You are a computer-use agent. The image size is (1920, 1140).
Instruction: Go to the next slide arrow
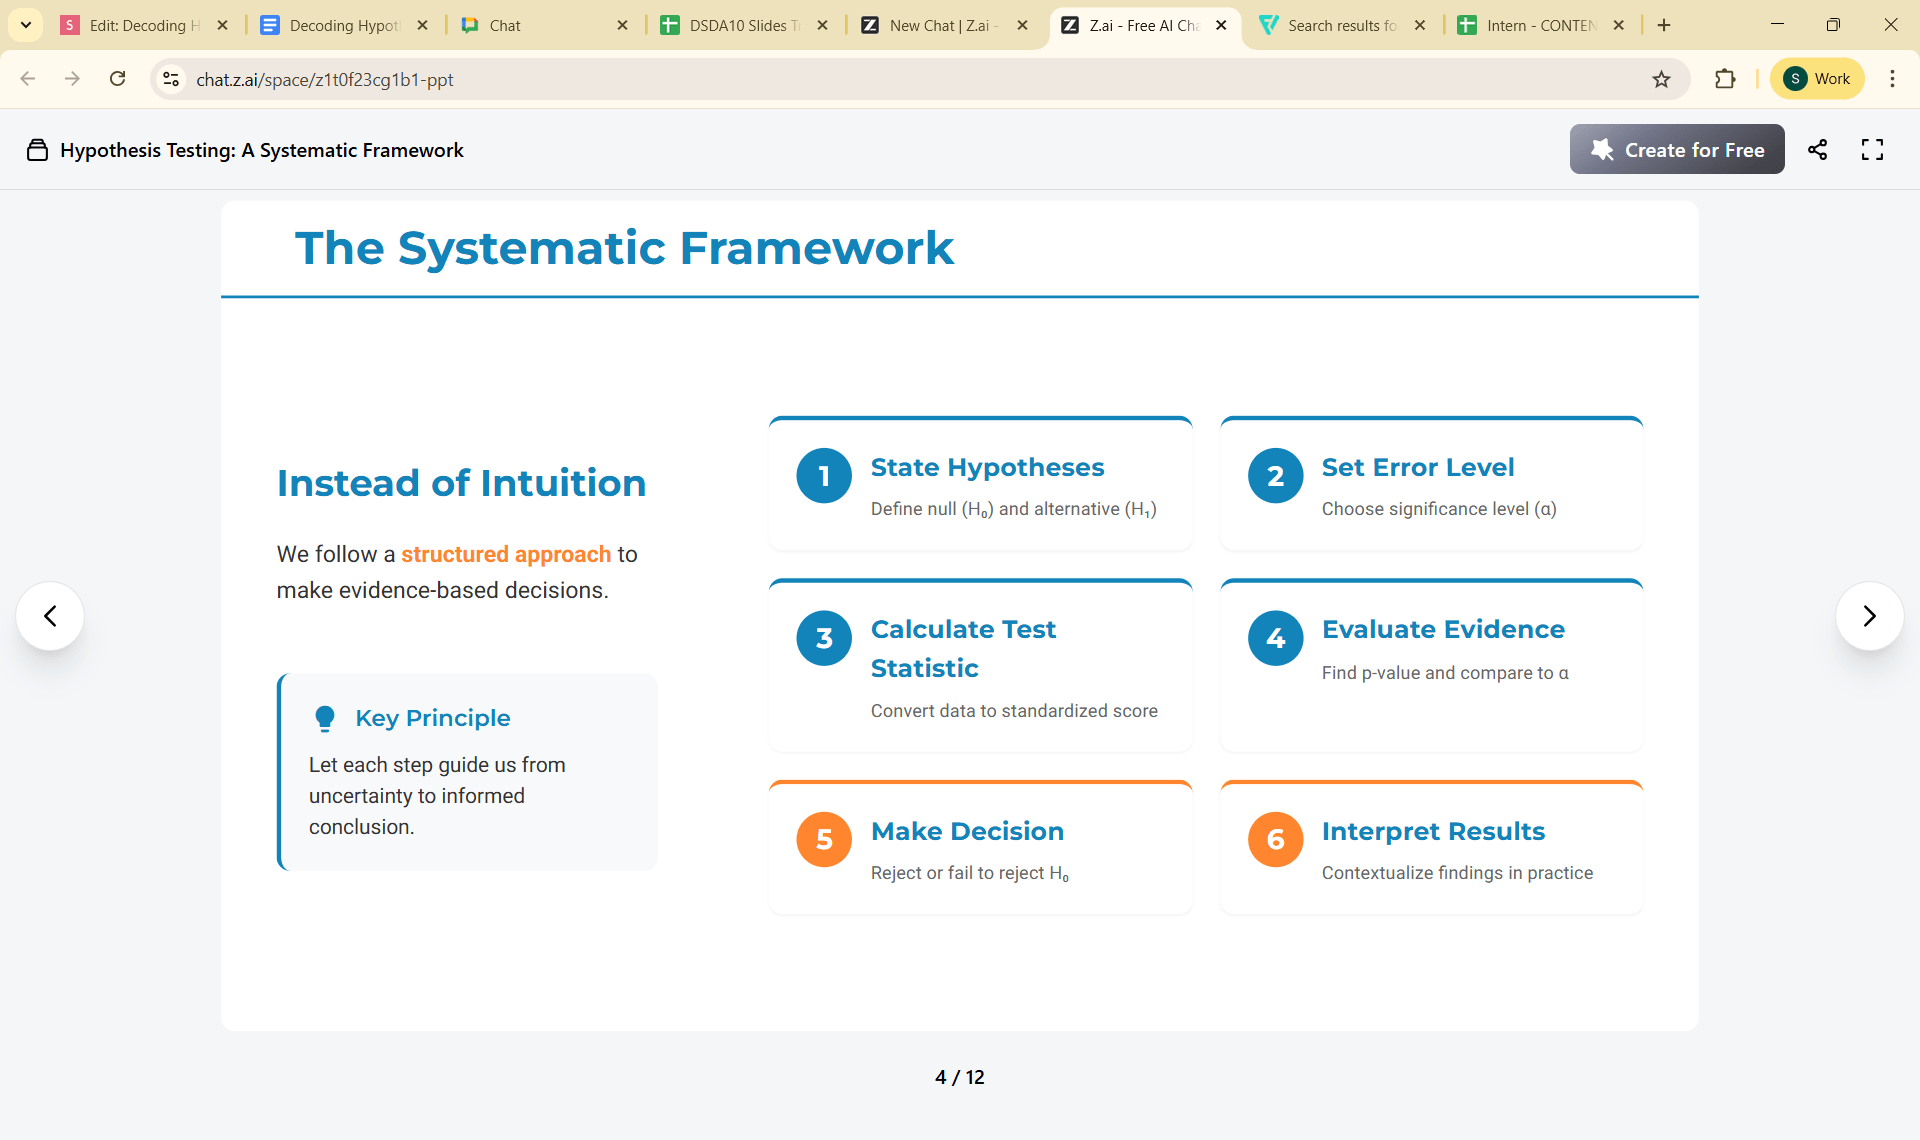point(1869,616)
